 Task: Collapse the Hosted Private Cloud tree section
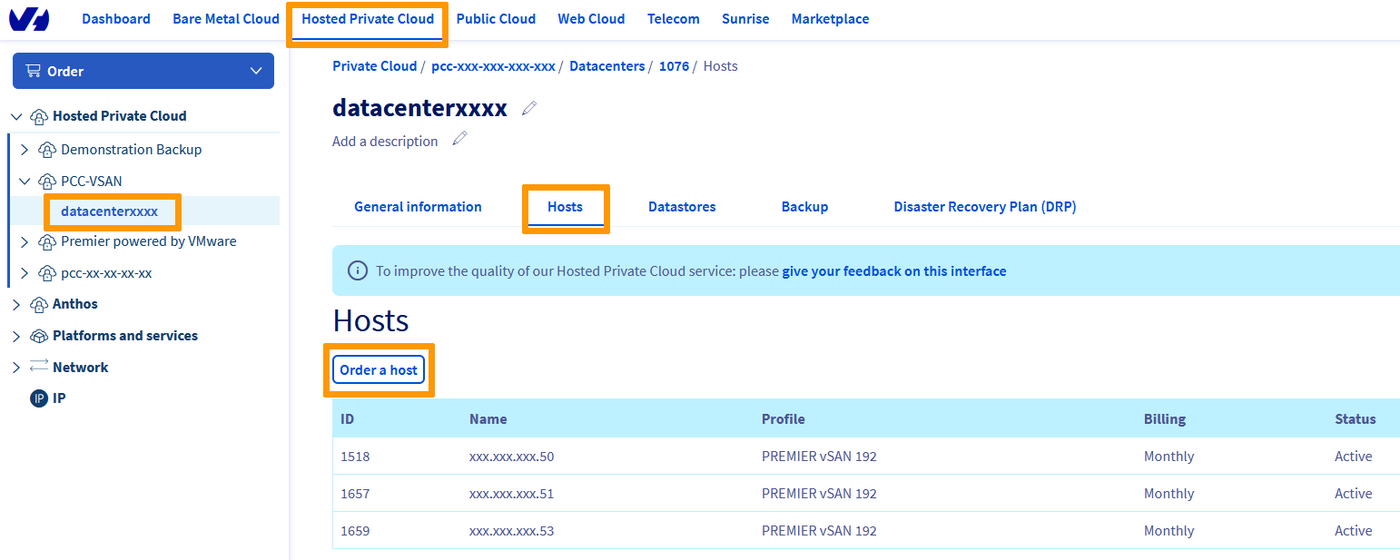click(16, 116)
